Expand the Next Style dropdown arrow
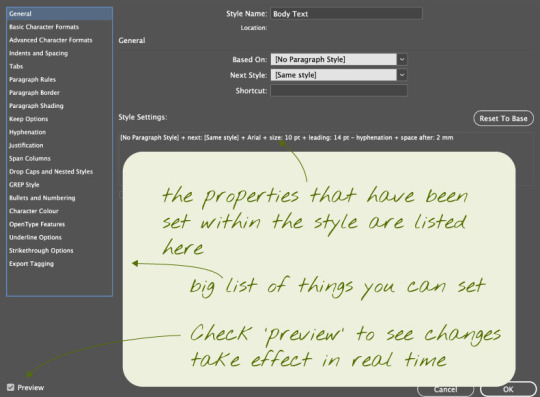Image resolution: width=540 pixels, height=397 pixels. [x=402, y=75]
